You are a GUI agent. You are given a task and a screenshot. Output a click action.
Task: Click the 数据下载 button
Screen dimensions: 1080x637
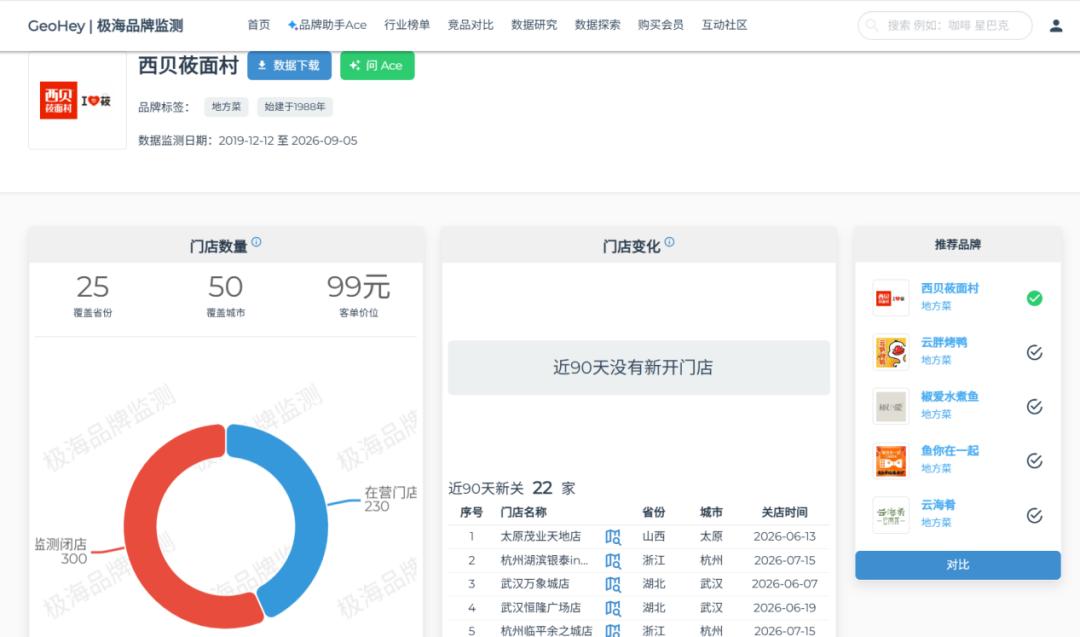289,65
